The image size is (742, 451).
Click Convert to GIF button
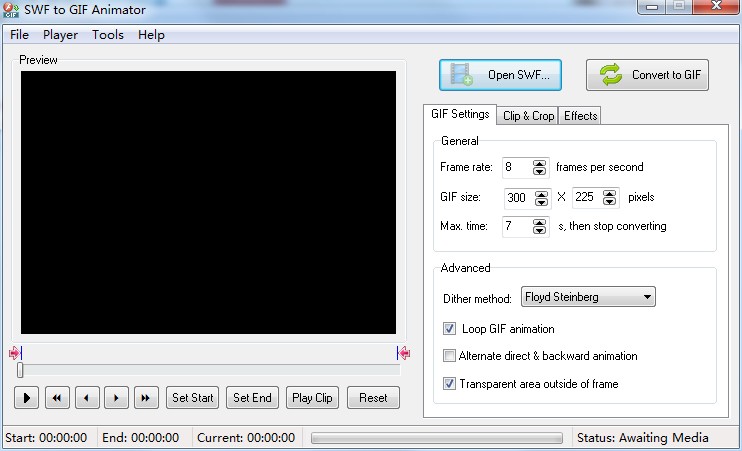pos(647,75)
